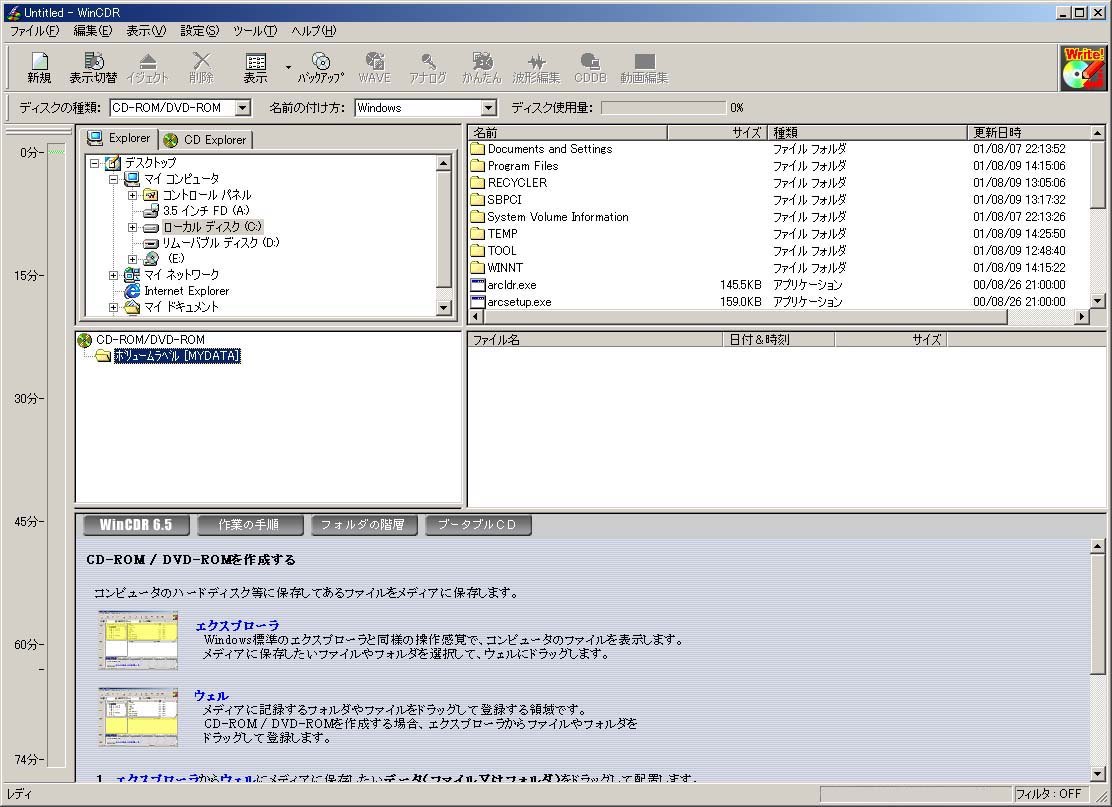
Task: Open the ツール menu
Action: 253,31
